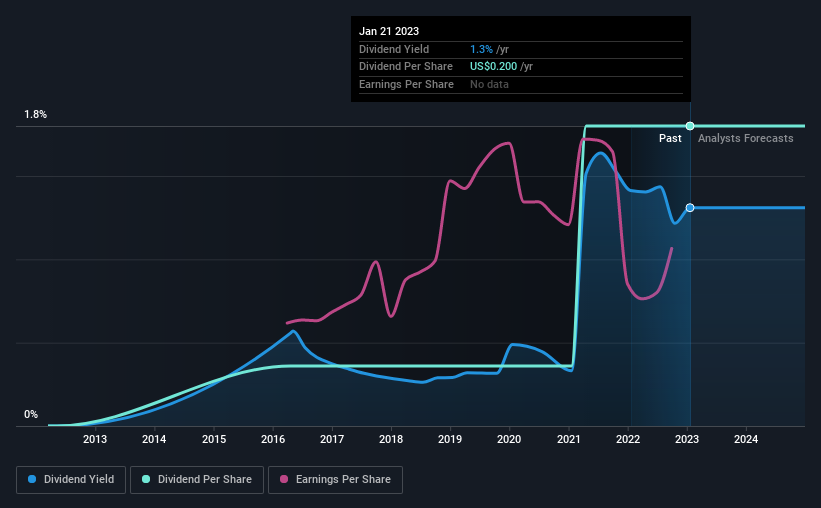Click the pink Earnings Per Share legend dot
Image resolution: width=821 pixels, height=508 pixels.
tap(284, 479)
